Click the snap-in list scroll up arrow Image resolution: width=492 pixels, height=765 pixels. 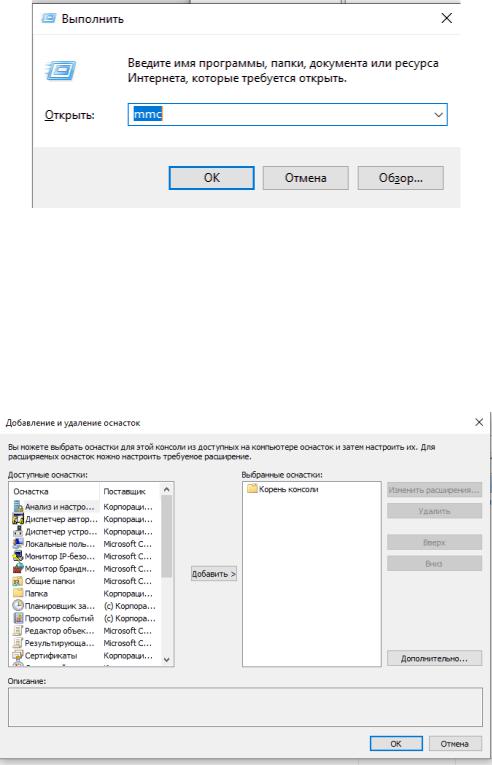coord(166,489)
